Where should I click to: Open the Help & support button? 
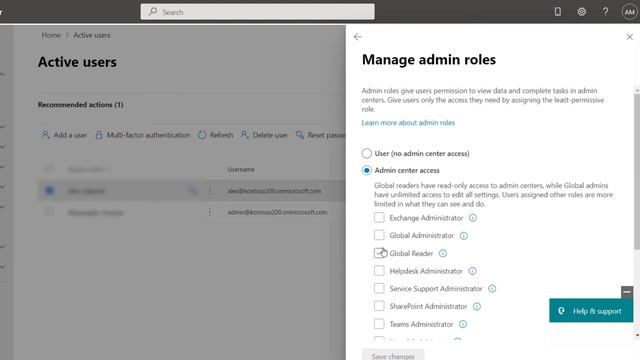click(x=591, y=311)
